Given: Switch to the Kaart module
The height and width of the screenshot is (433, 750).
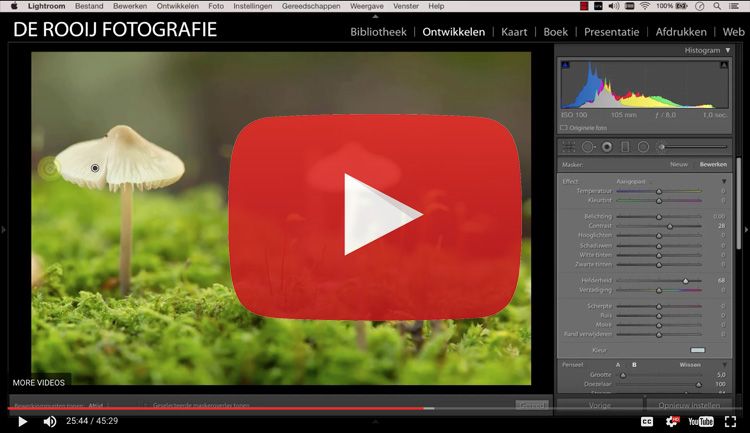Looking at the screenshot, I should point(514,32).
